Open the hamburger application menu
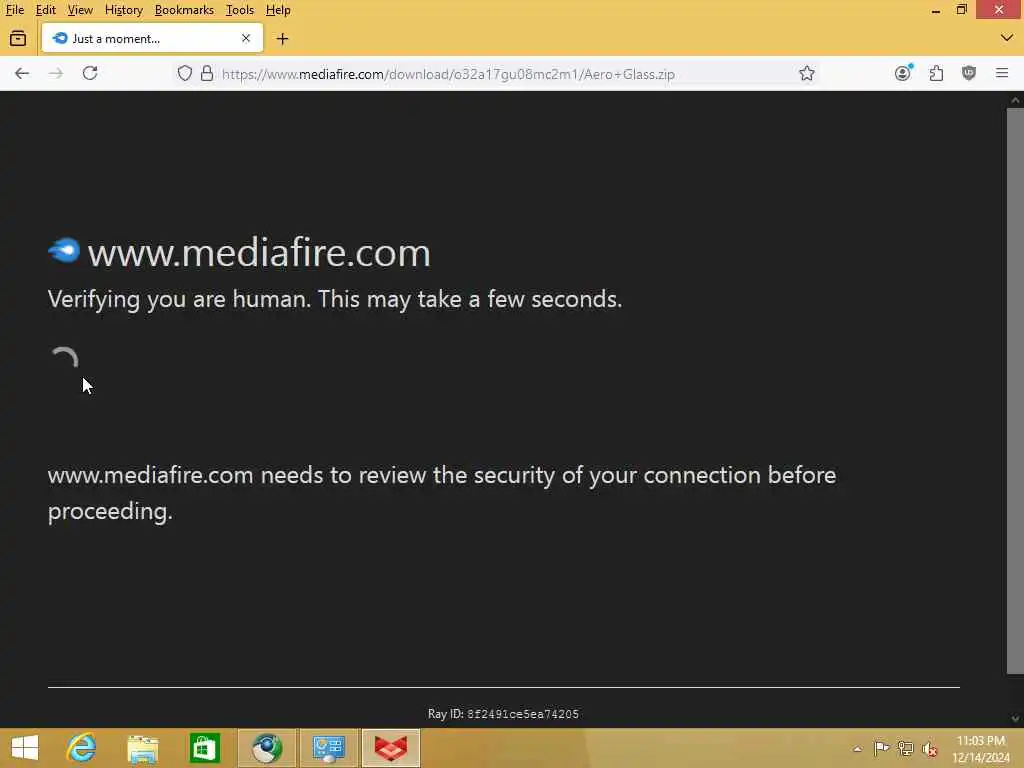Screen dimensions: 1024x768 1002,73
